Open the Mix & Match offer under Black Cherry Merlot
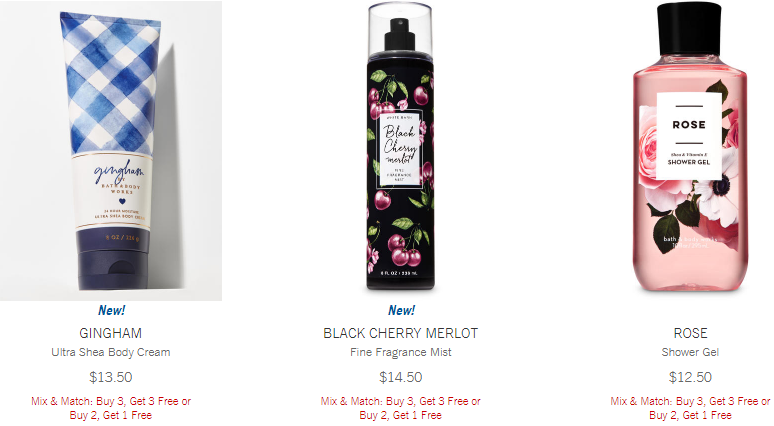Screen dimensions: 774x426 pyautogui.click(x=400, y=408)
